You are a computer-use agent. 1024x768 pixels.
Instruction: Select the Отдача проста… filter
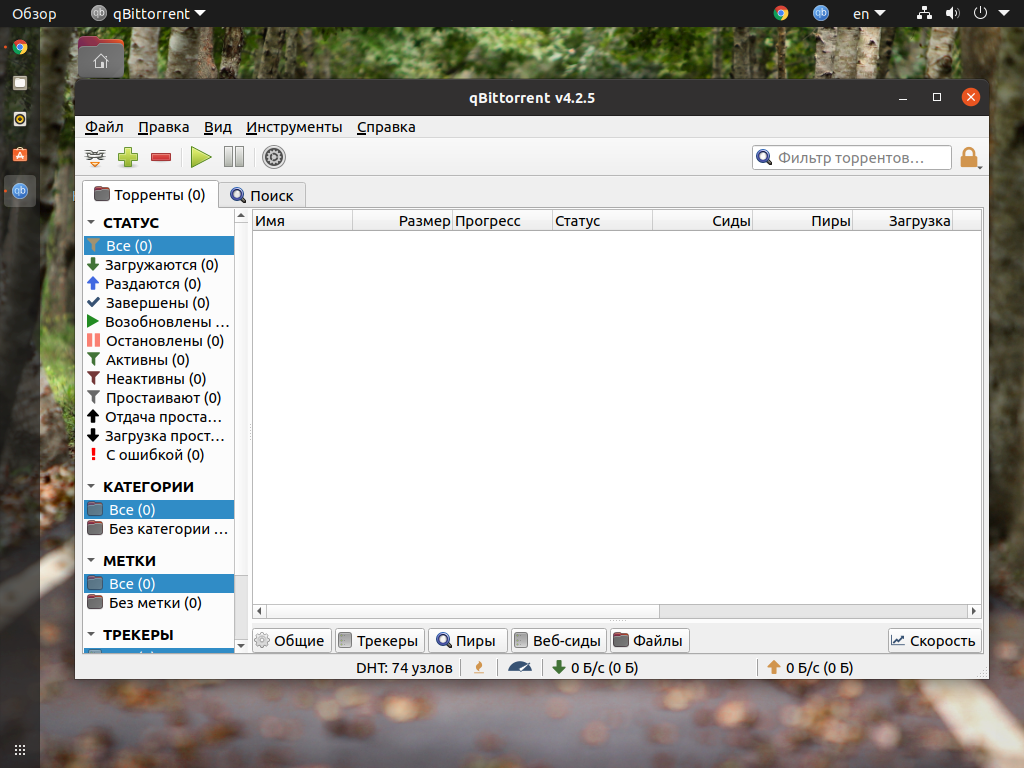tap(159, 417)
